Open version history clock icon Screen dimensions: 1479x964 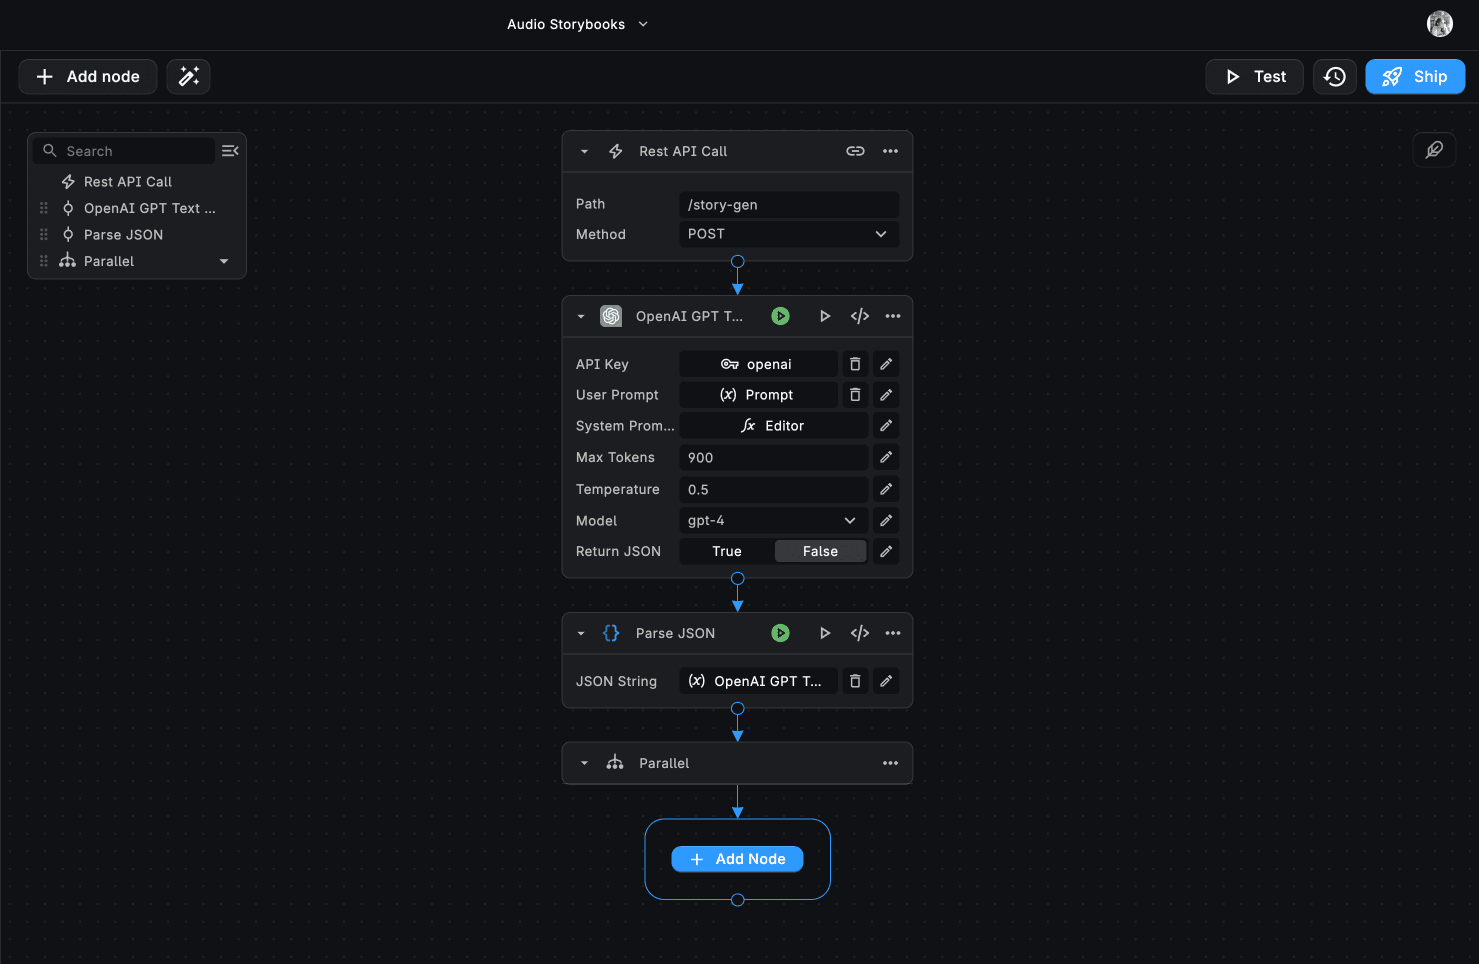[1335, 77]
